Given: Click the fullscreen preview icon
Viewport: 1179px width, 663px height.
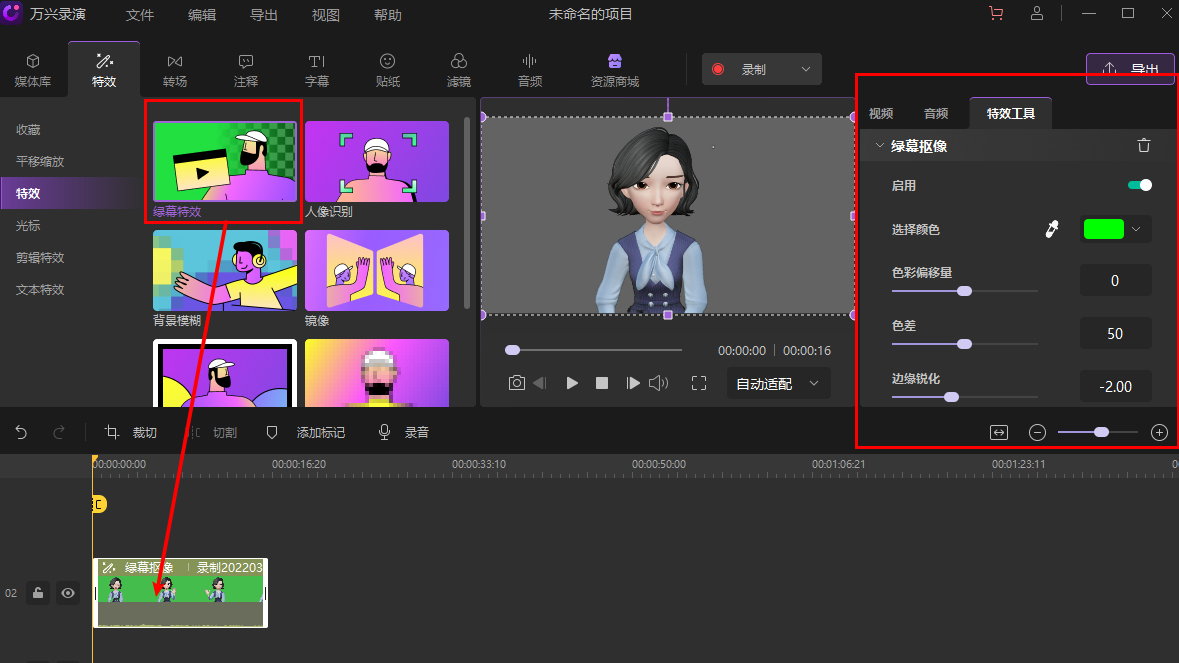Looking at the screenshot, I should pos(699,383).
